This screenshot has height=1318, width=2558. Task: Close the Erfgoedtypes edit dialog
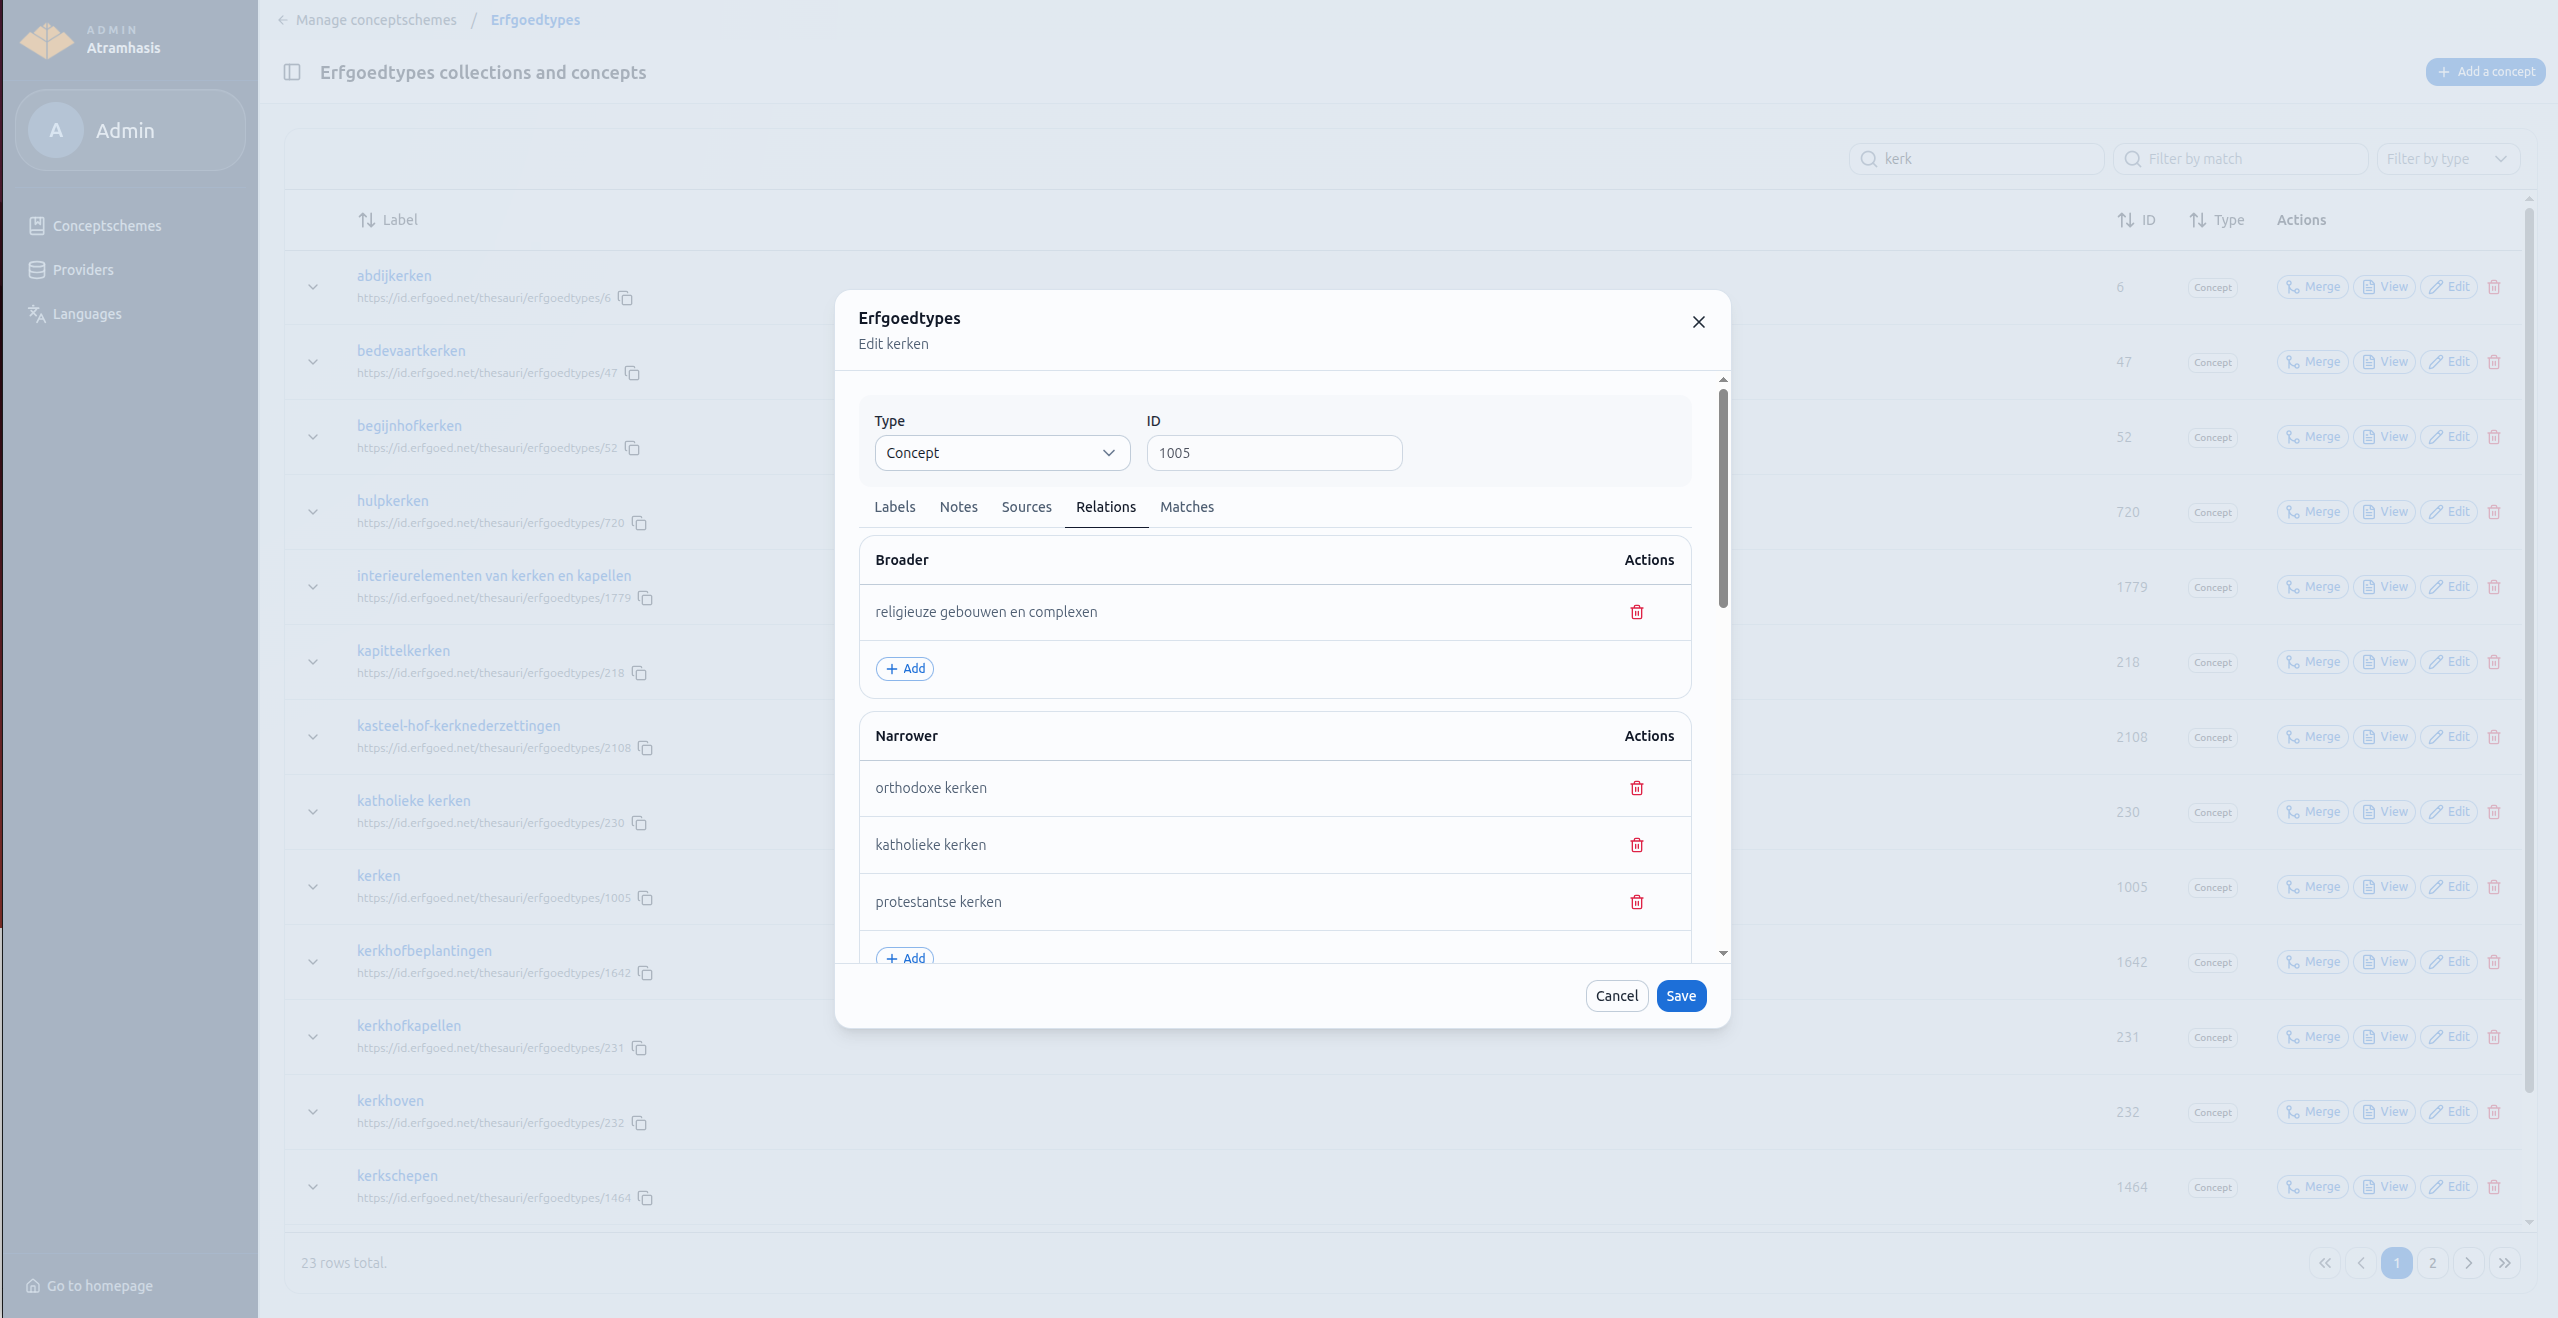(x=1698, y=322)
